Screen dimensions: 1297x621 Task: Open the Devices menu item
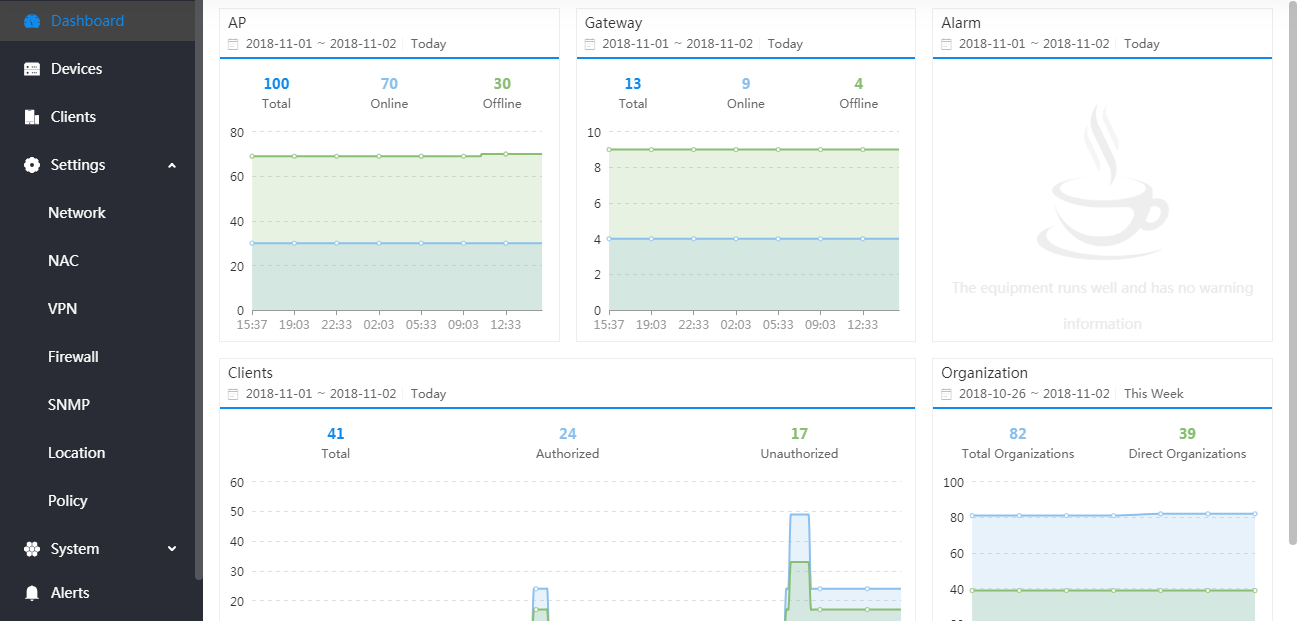(98, 69)
